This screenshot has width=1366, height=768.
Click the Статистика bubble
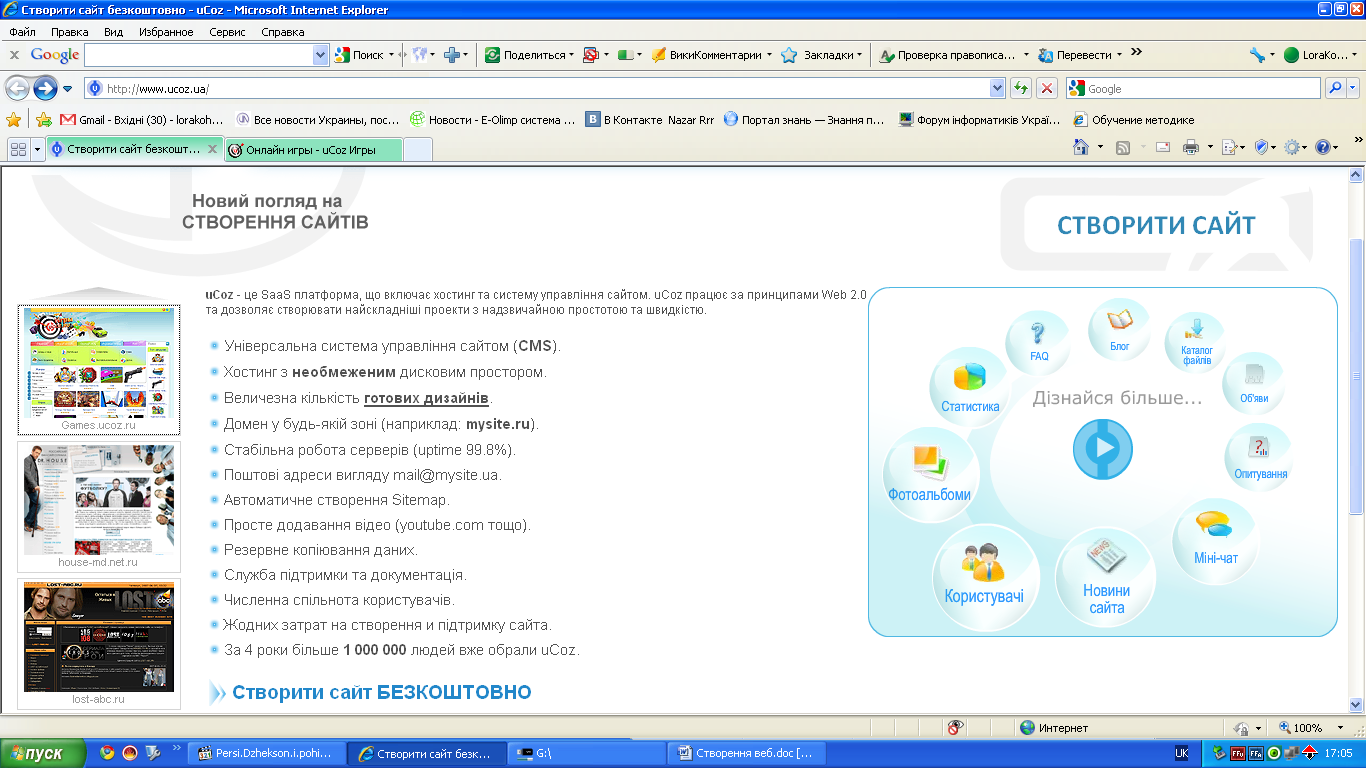(x=969, y=385)
